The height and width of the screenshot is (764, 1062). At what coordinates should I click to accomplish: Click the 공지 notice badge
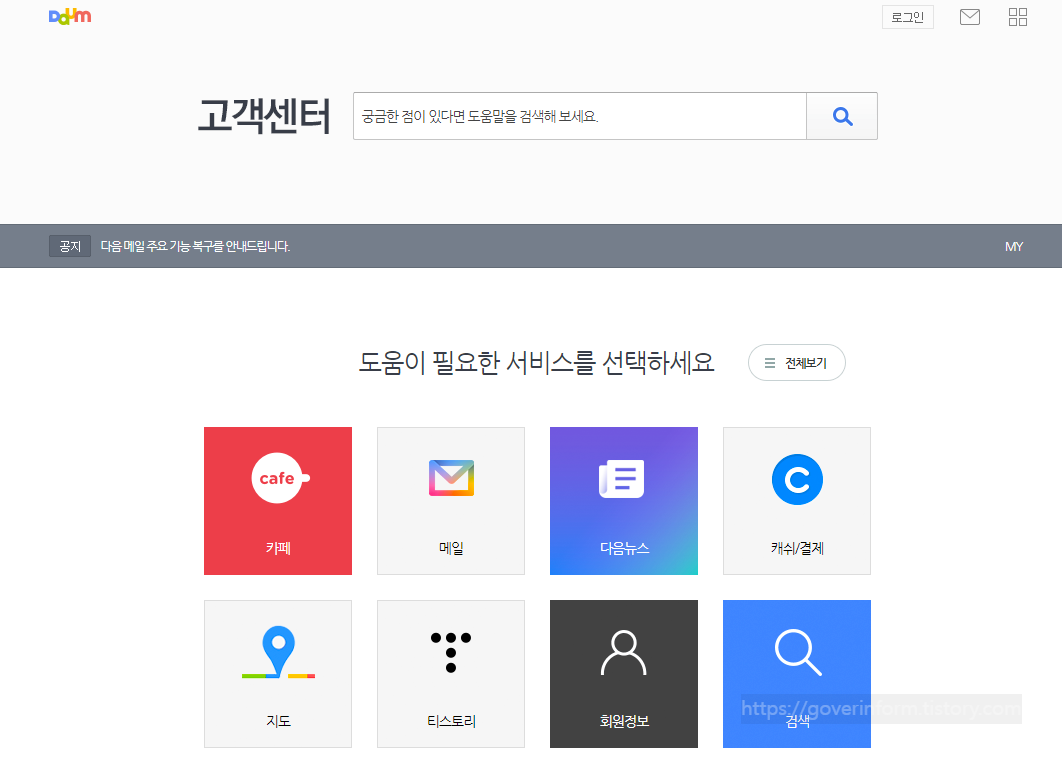point(70,247)
